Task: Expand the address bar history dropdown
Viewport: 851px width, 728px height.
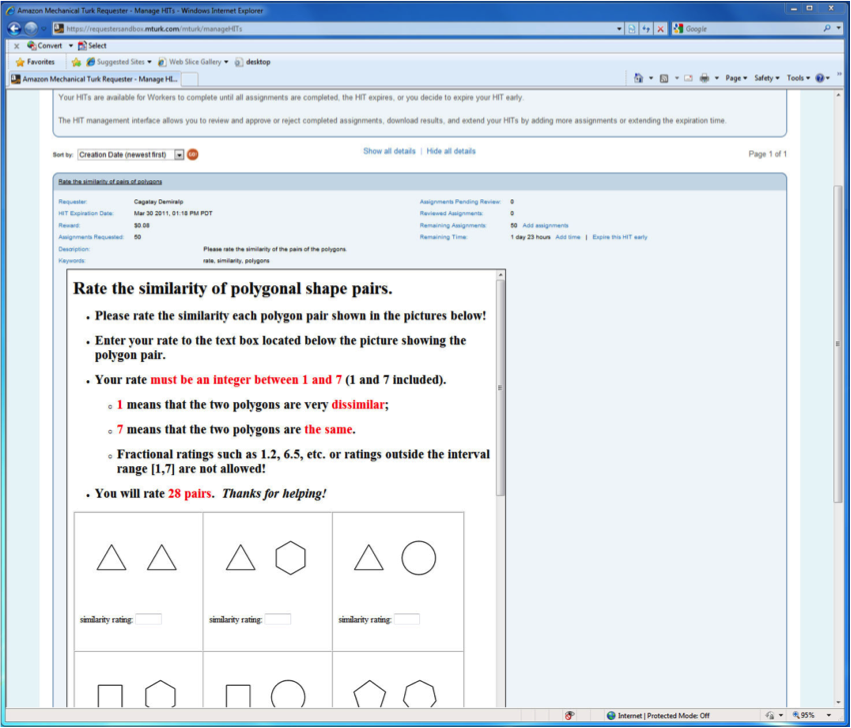Action: [x=619, y=29]
